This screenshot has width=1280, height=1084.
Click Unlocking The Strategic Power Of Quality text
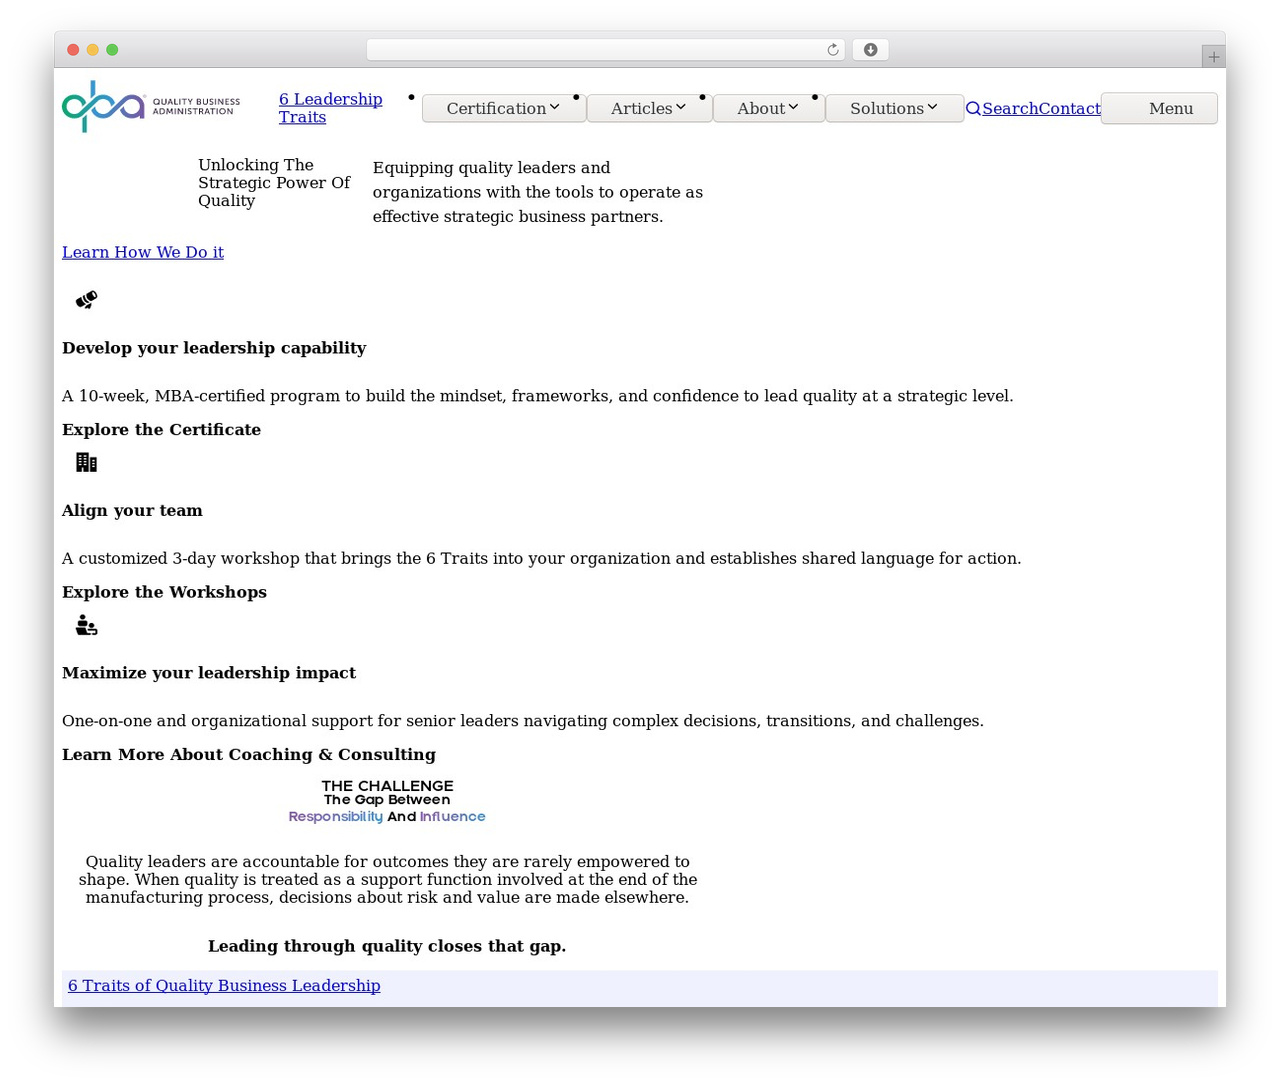click(x=274, y=183)
